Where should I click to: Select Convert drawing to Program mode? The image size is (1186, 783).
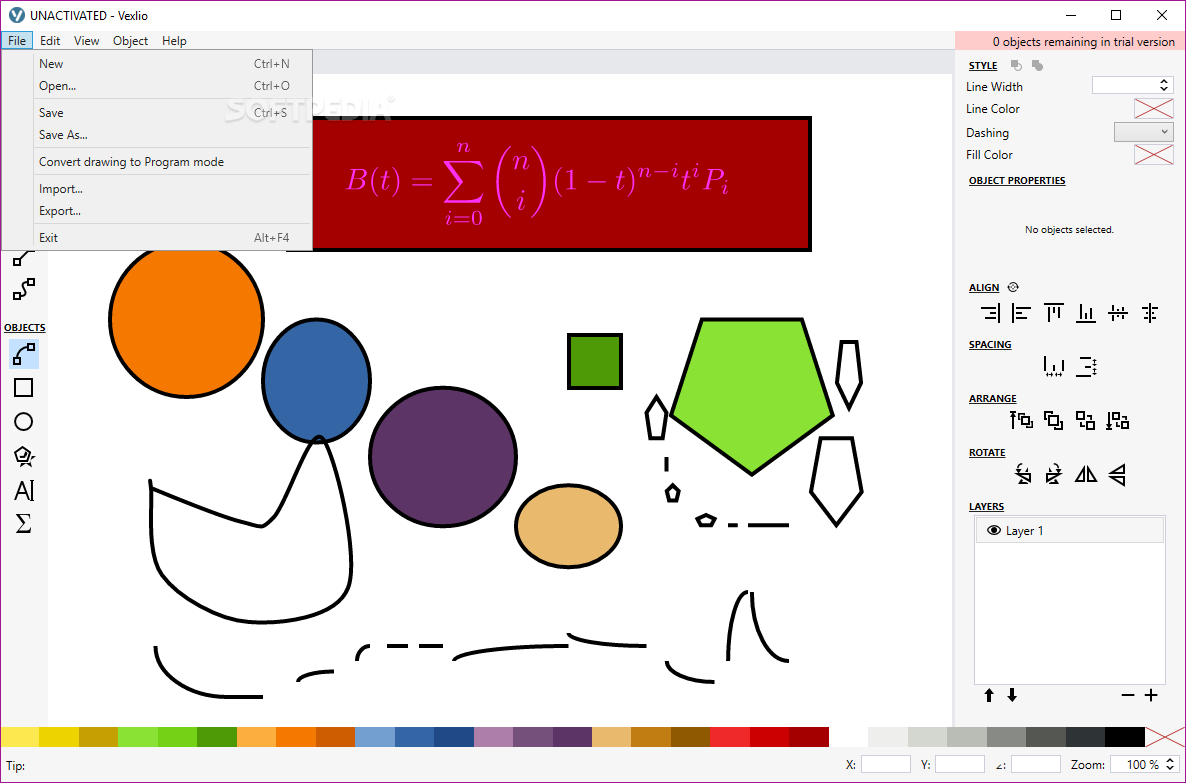pos(172,162)
